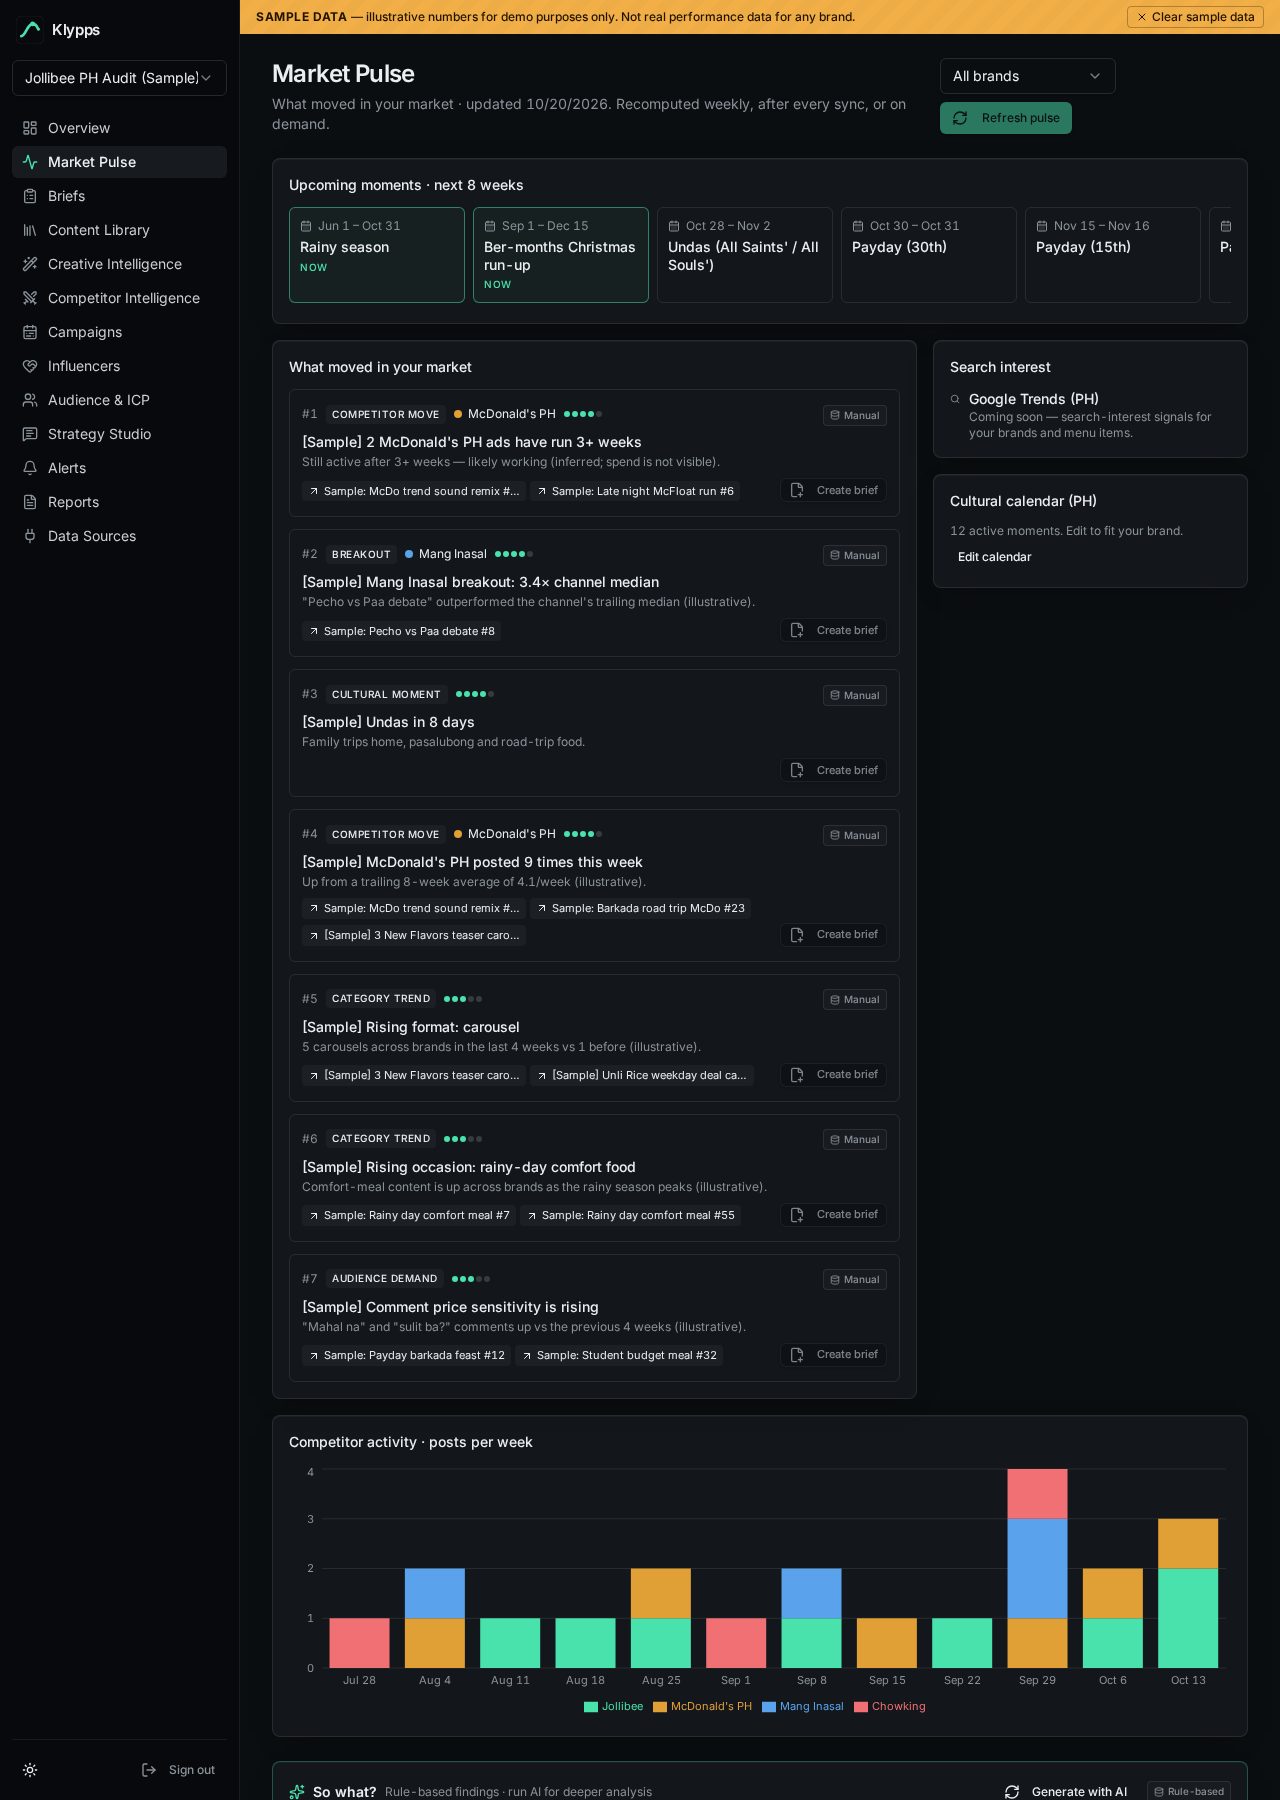The height and width of the screenshot is (1800, 1280).
Task: Open the All brands dropdown
Action: click(x=1027, y=76)
